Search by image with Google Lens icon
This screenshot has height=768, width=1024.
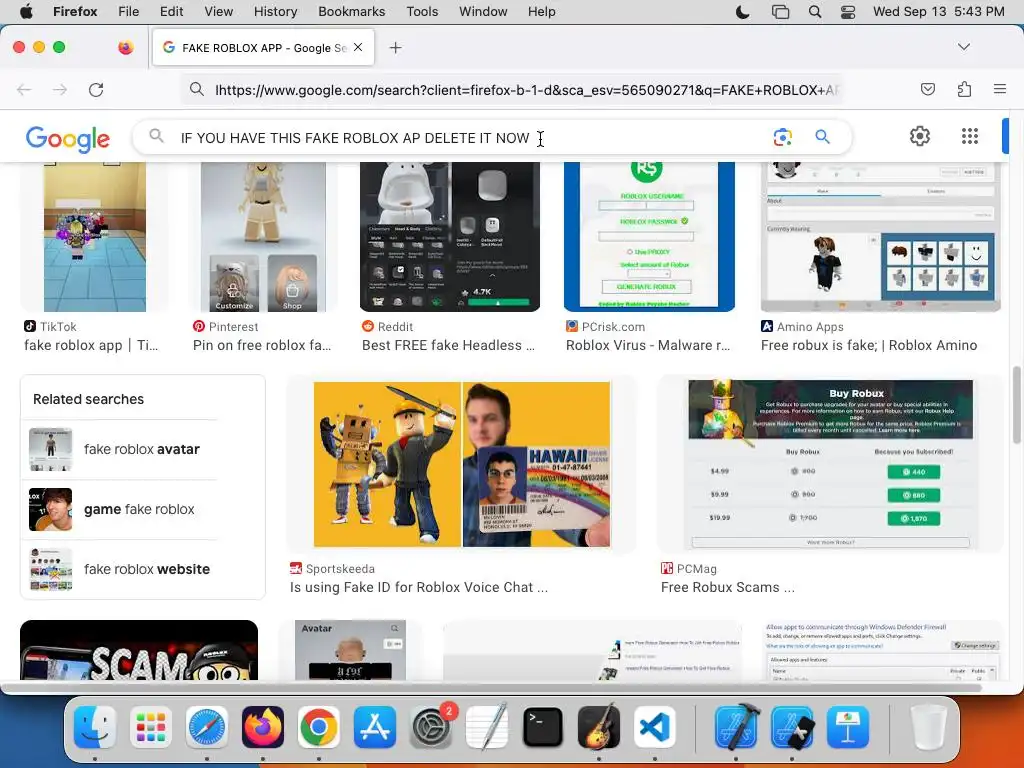(782, 137)
